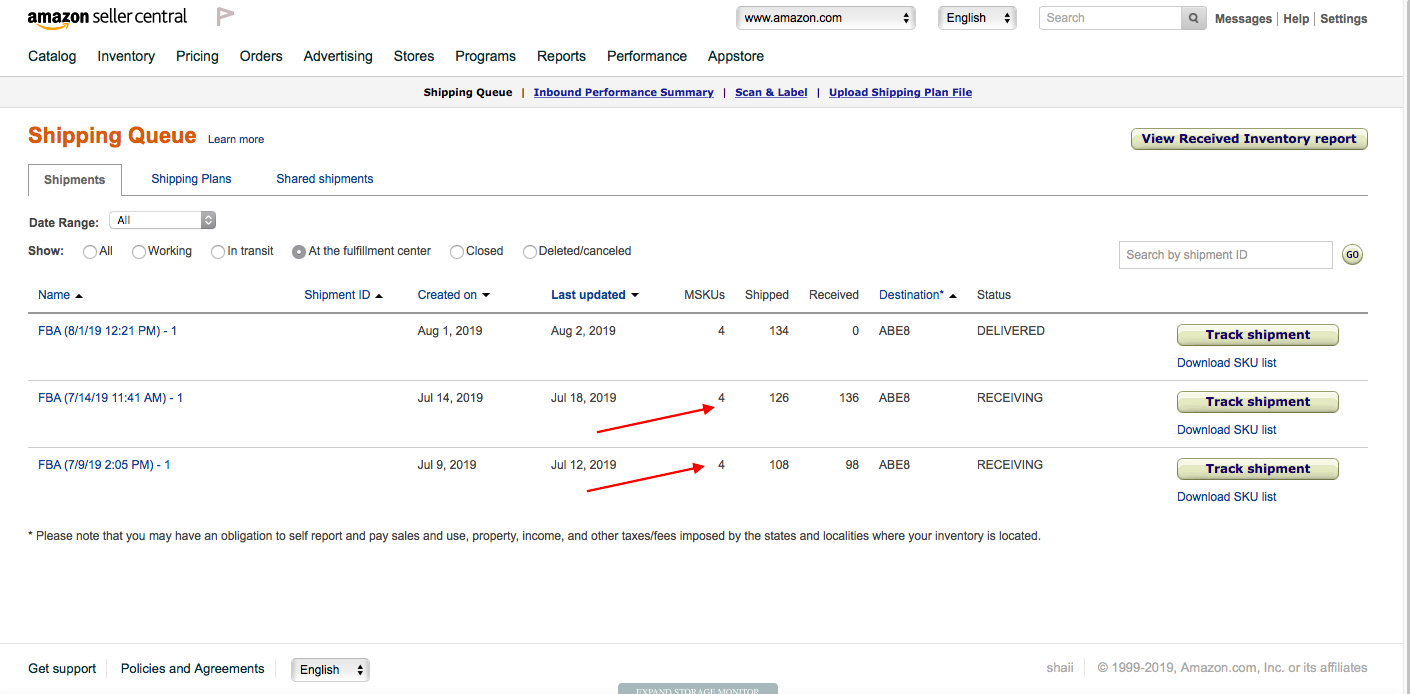Open the Date Range dropdown
Image resolution: width=1410 pixels, height=694 pixels.
click(162, 220)
